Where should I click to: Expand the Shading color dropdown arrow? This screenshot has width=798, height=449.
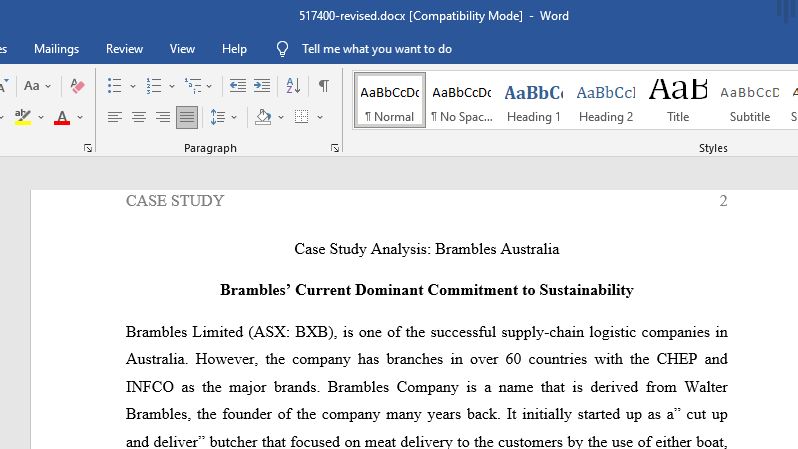[281, 118]
